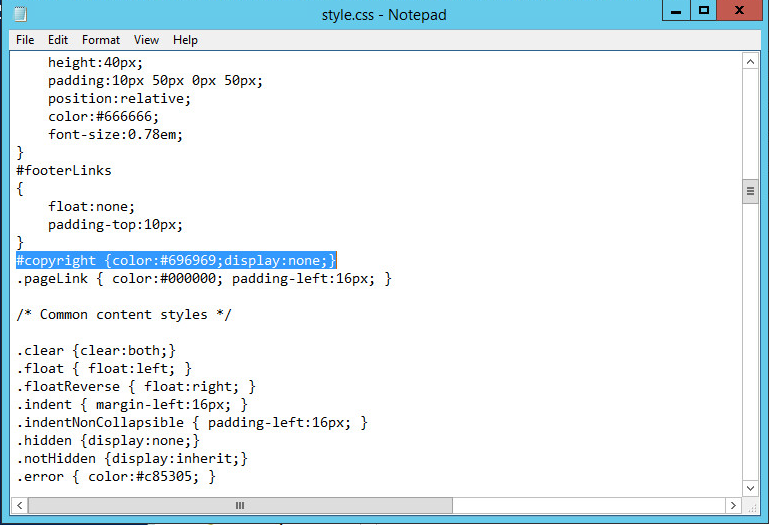Click the horizontal scrollbar left arrow
The height and width of the screenshot is (525, 769).
(x=20, y=505)
